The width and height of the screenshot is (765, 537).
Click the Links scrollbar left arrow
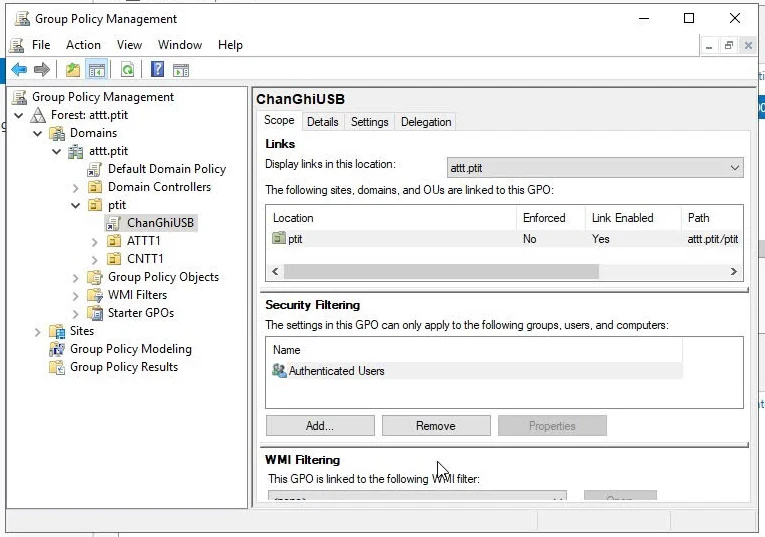(x=276, y=272)
